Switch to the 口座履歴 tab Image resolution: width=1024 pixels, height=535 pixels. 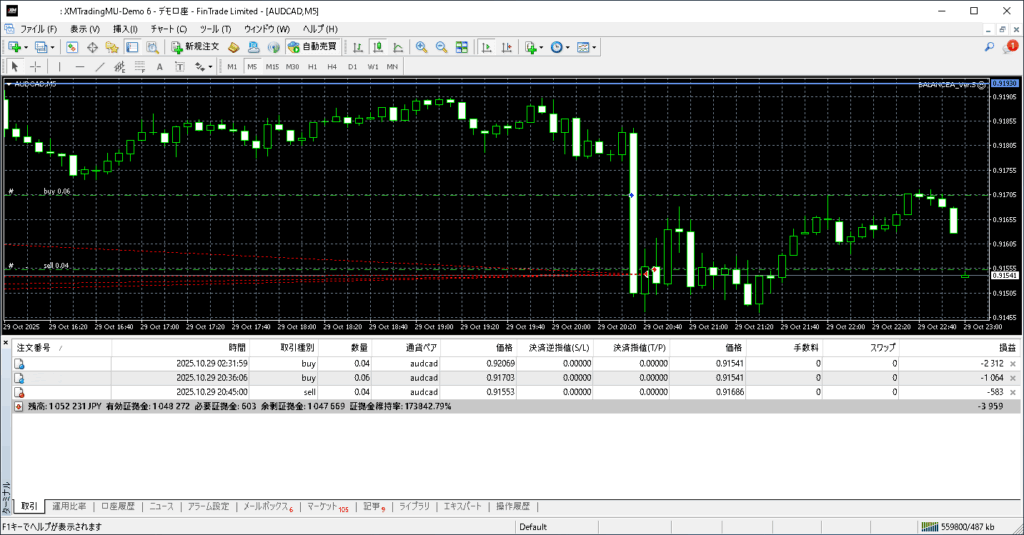119,506
